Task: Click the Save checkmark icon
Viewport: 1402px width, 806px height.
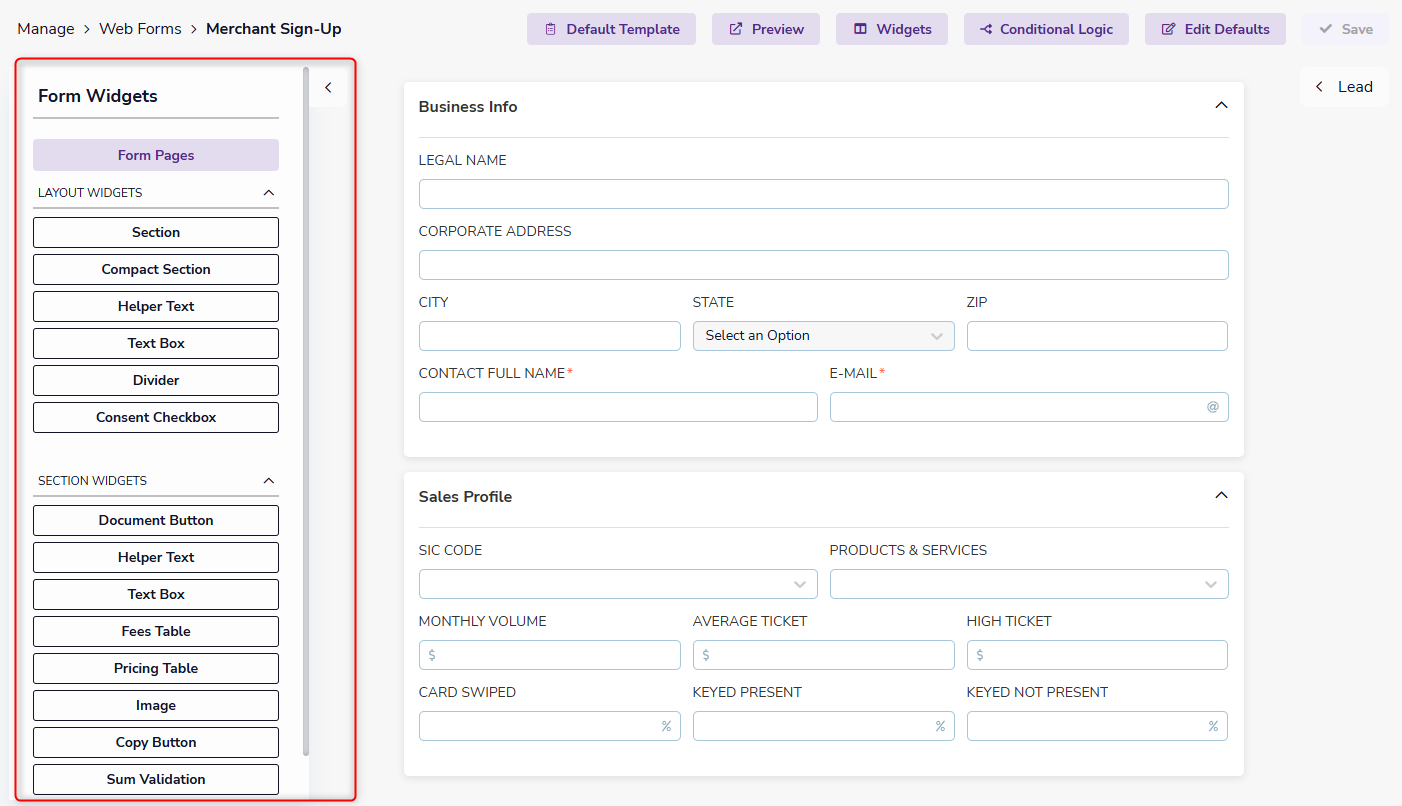Action: coord(1326,29)
